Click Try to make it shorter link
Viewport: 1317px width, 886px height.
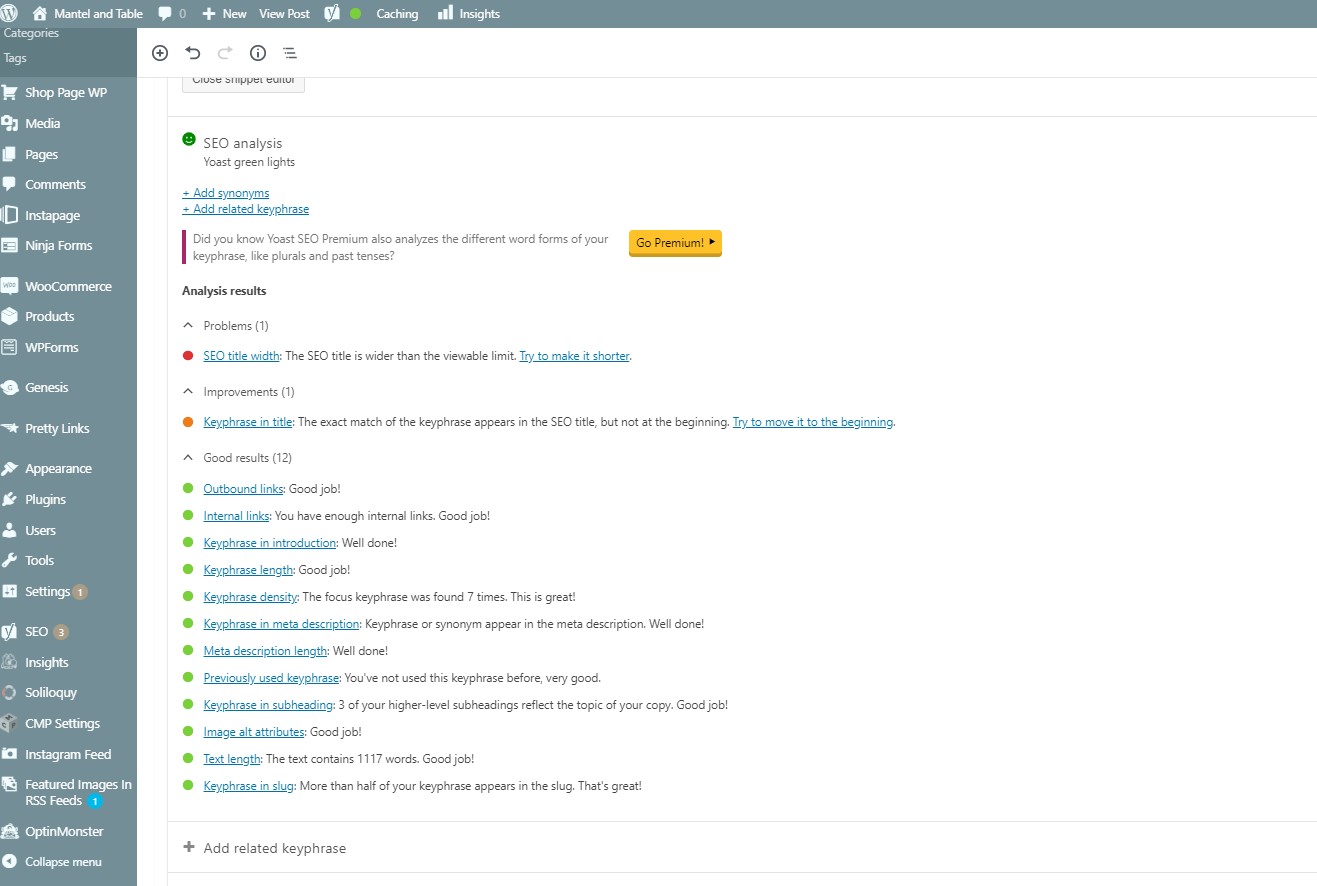[574, 356]
